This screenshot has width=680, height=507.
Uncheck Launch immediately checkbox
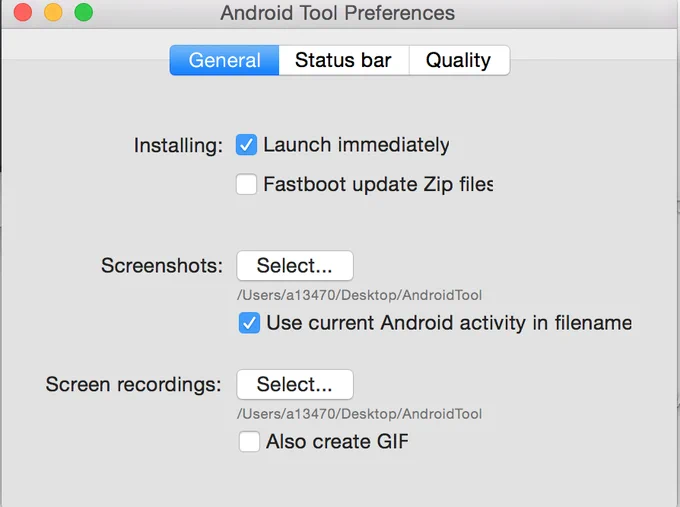pos(246,145)
